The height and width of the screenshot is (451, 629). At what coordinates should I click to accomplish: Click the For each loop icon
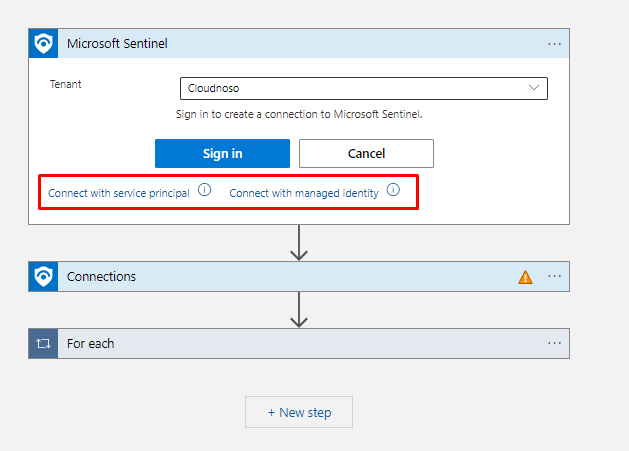coord(43,343)
